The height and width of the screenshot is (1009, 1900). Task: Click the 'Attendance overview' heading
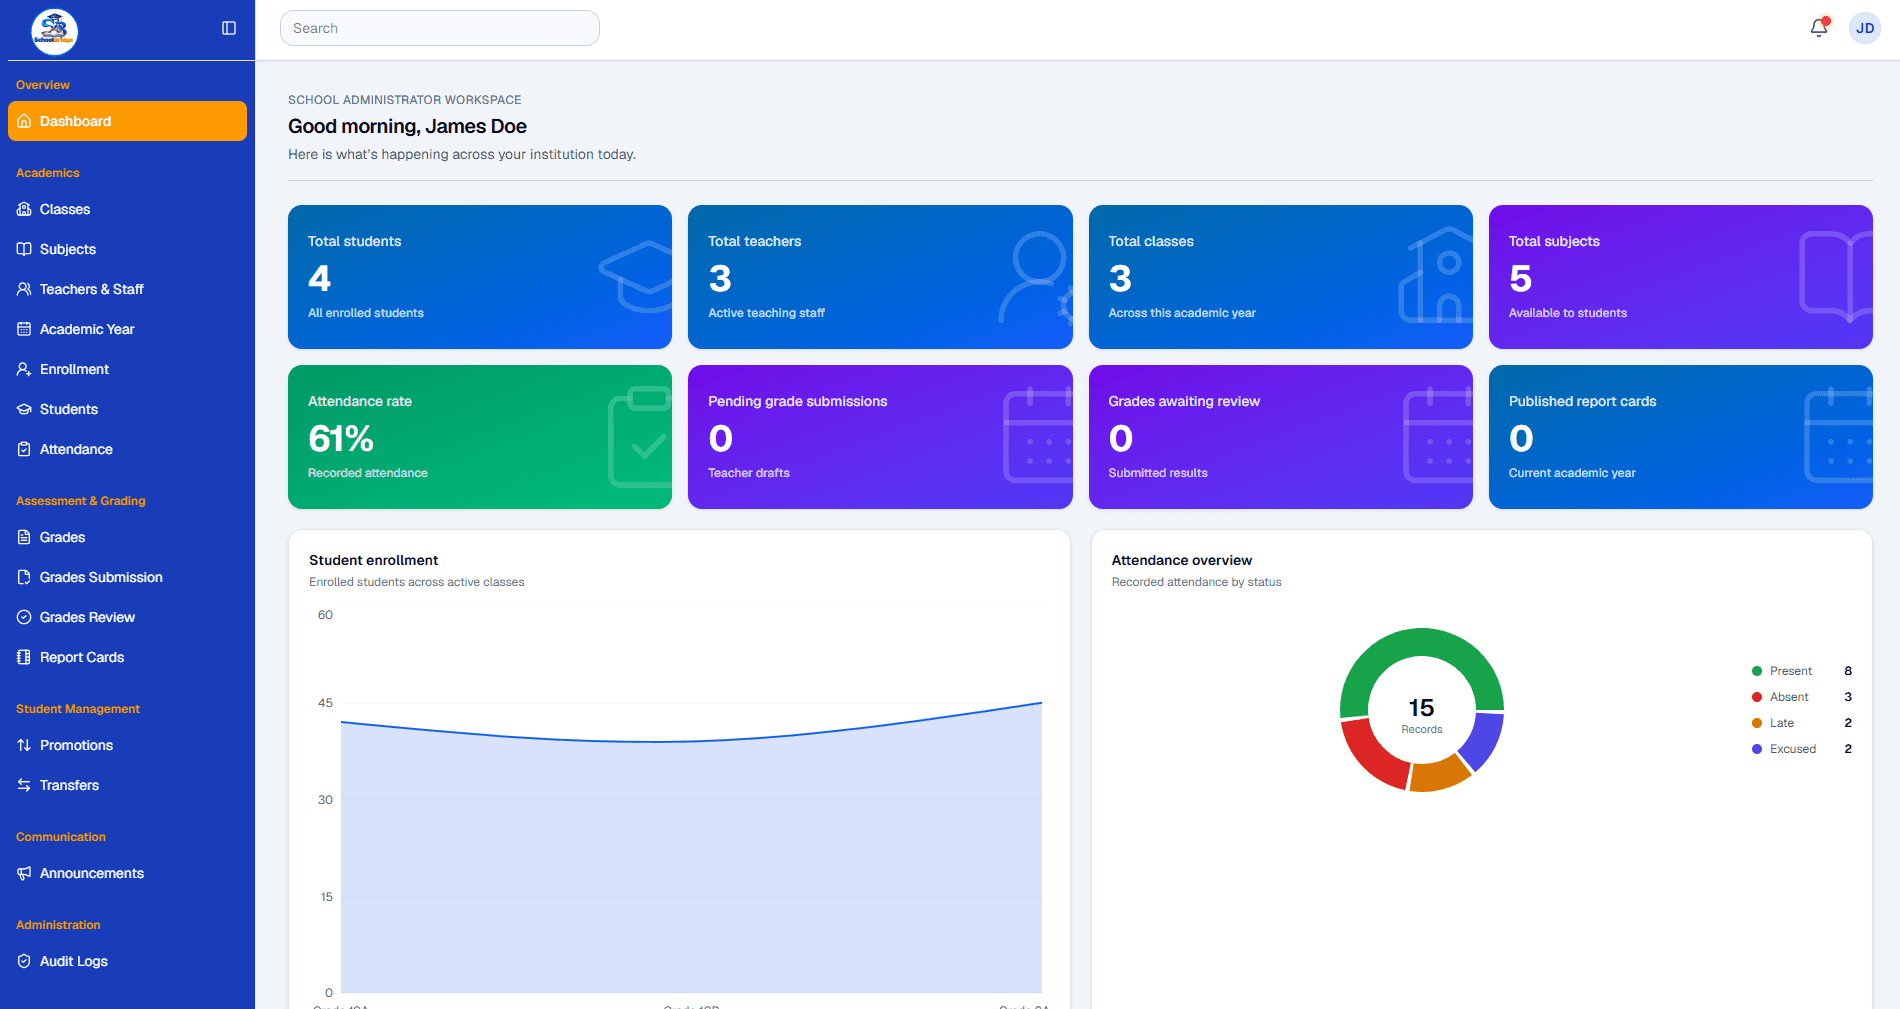[x=1182, y=560]
